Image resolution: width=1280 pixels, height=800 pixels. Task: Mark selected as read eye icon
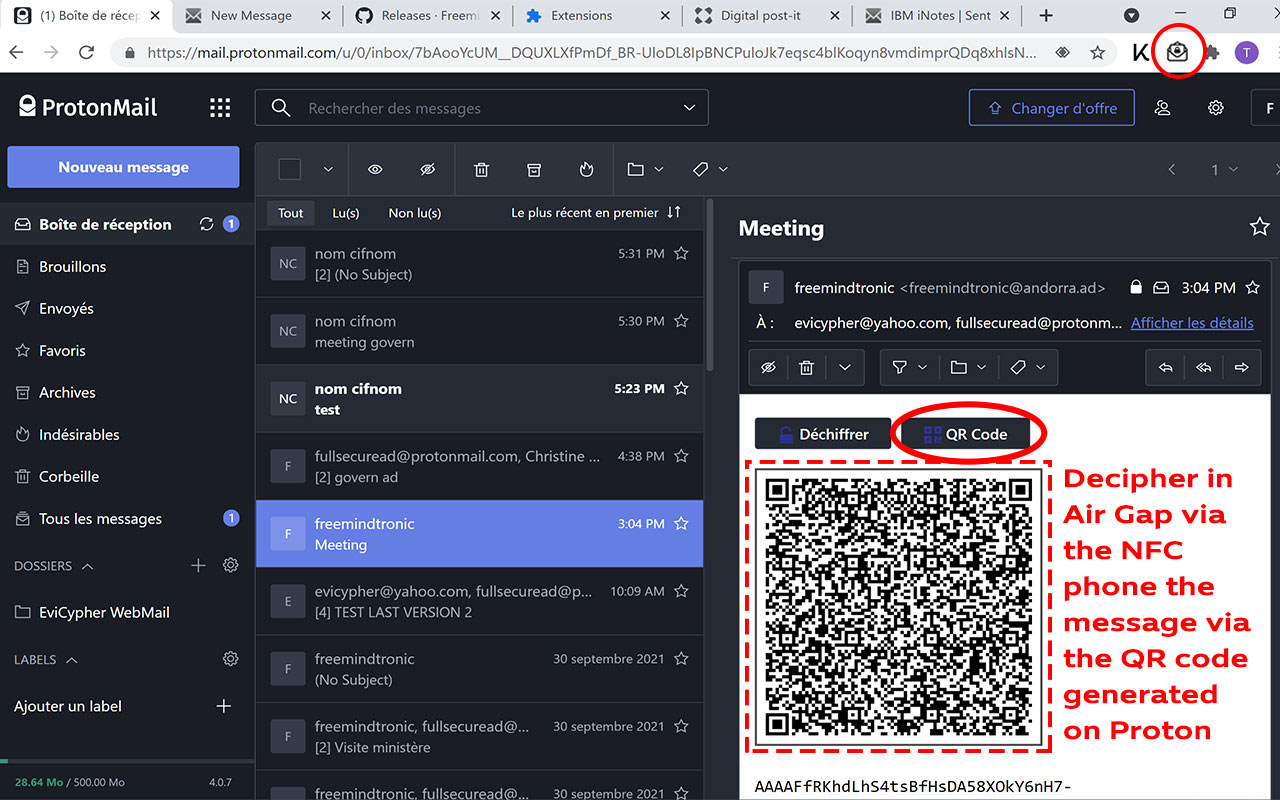click(375, 170)
